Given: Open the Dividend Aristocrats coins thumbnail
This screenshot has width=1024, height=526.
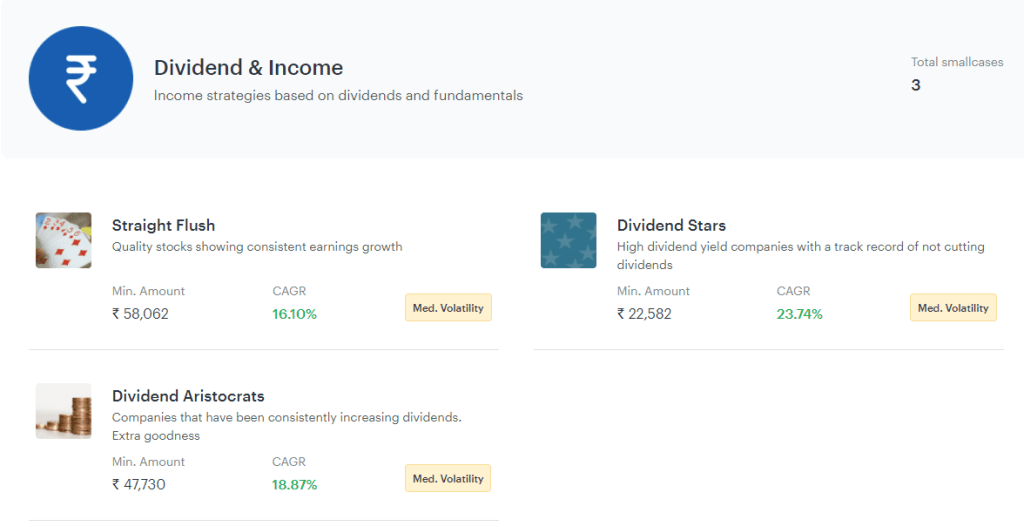Looking at the screenshot, I should (63, 410).
